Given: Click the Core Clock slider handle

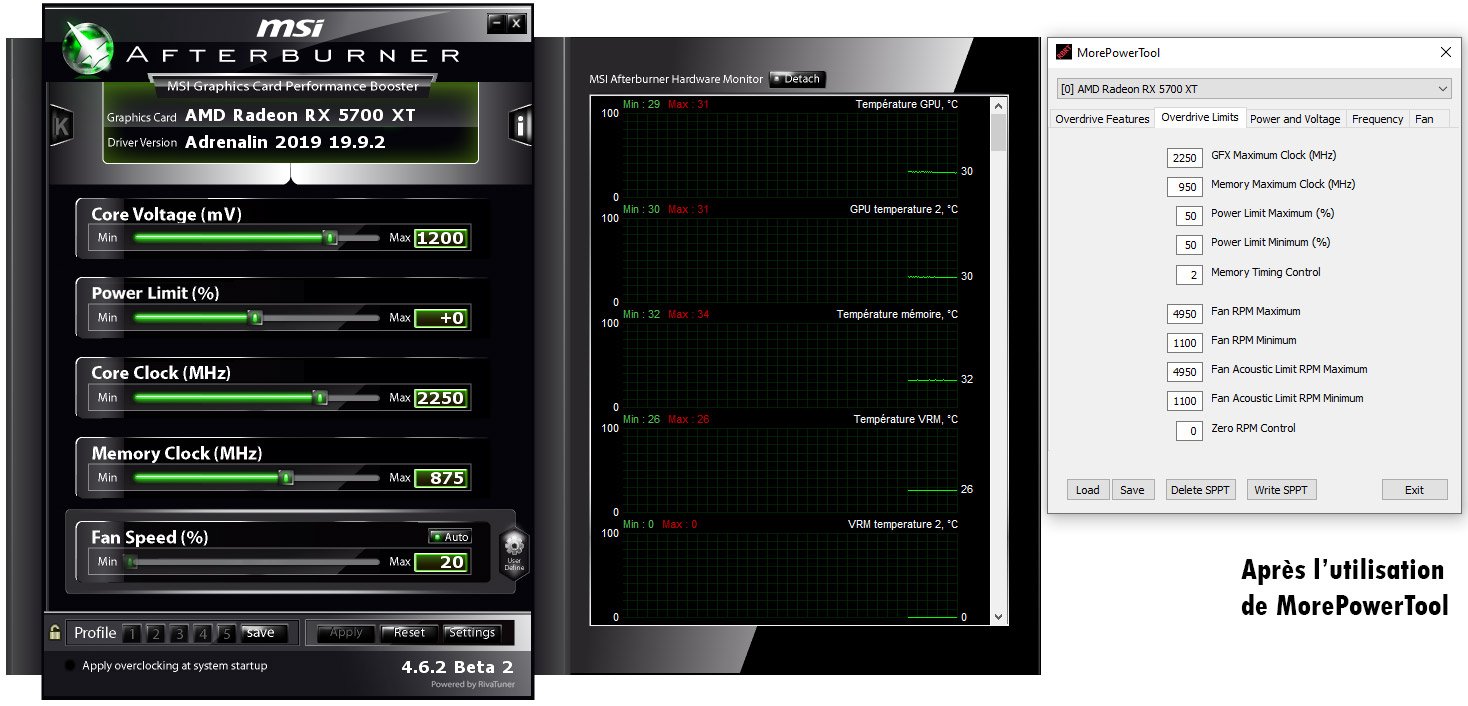Looking at the screenshot, I should 320,398.
